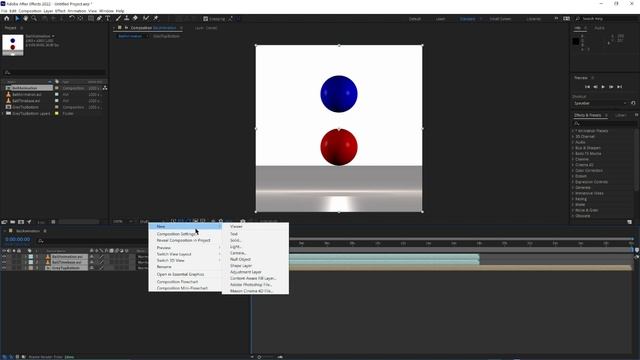Select the Pen tool
Image resolution: width=640 pixels, height=360 pixels.
click(x=99, y=18)
